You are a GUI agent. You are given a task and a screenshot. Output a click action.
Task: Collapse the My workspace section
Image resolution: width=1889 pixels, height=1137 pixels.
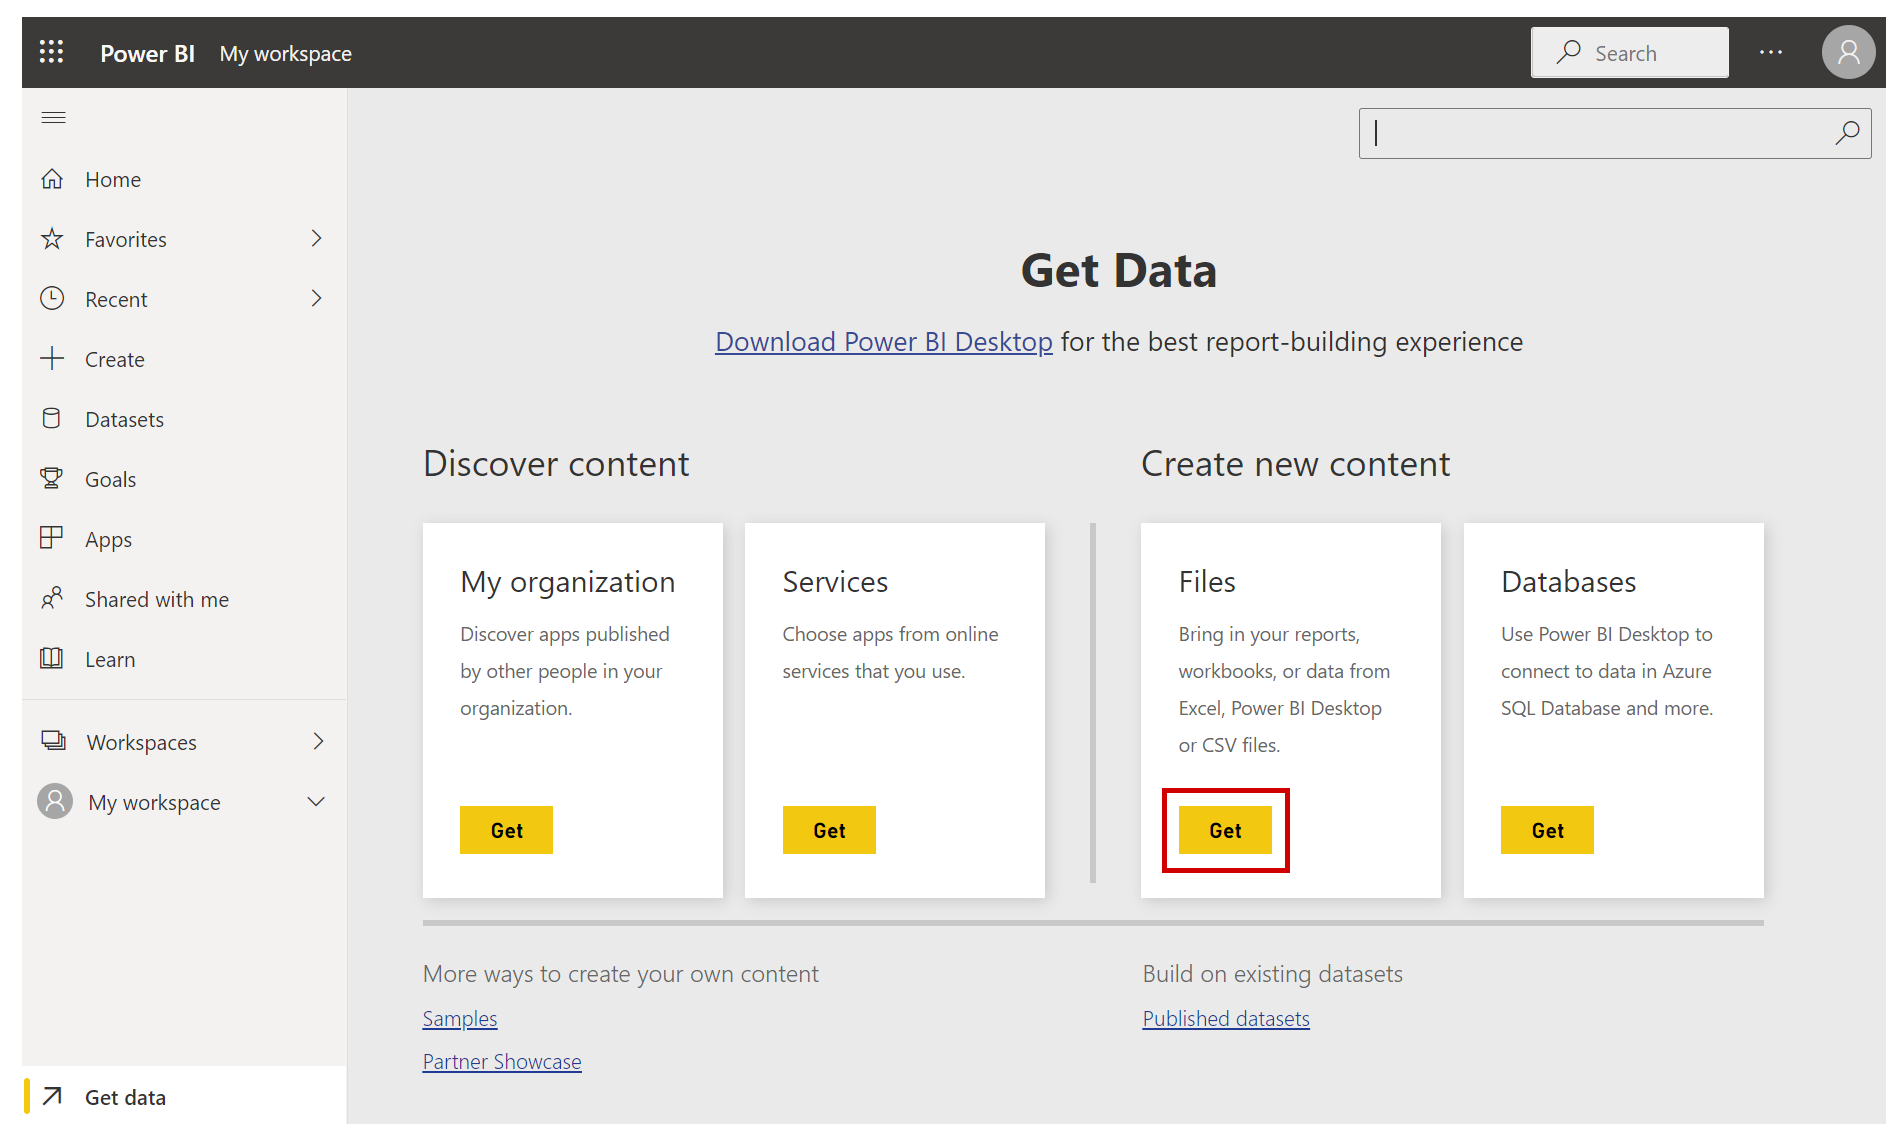[x=316, y=801]
